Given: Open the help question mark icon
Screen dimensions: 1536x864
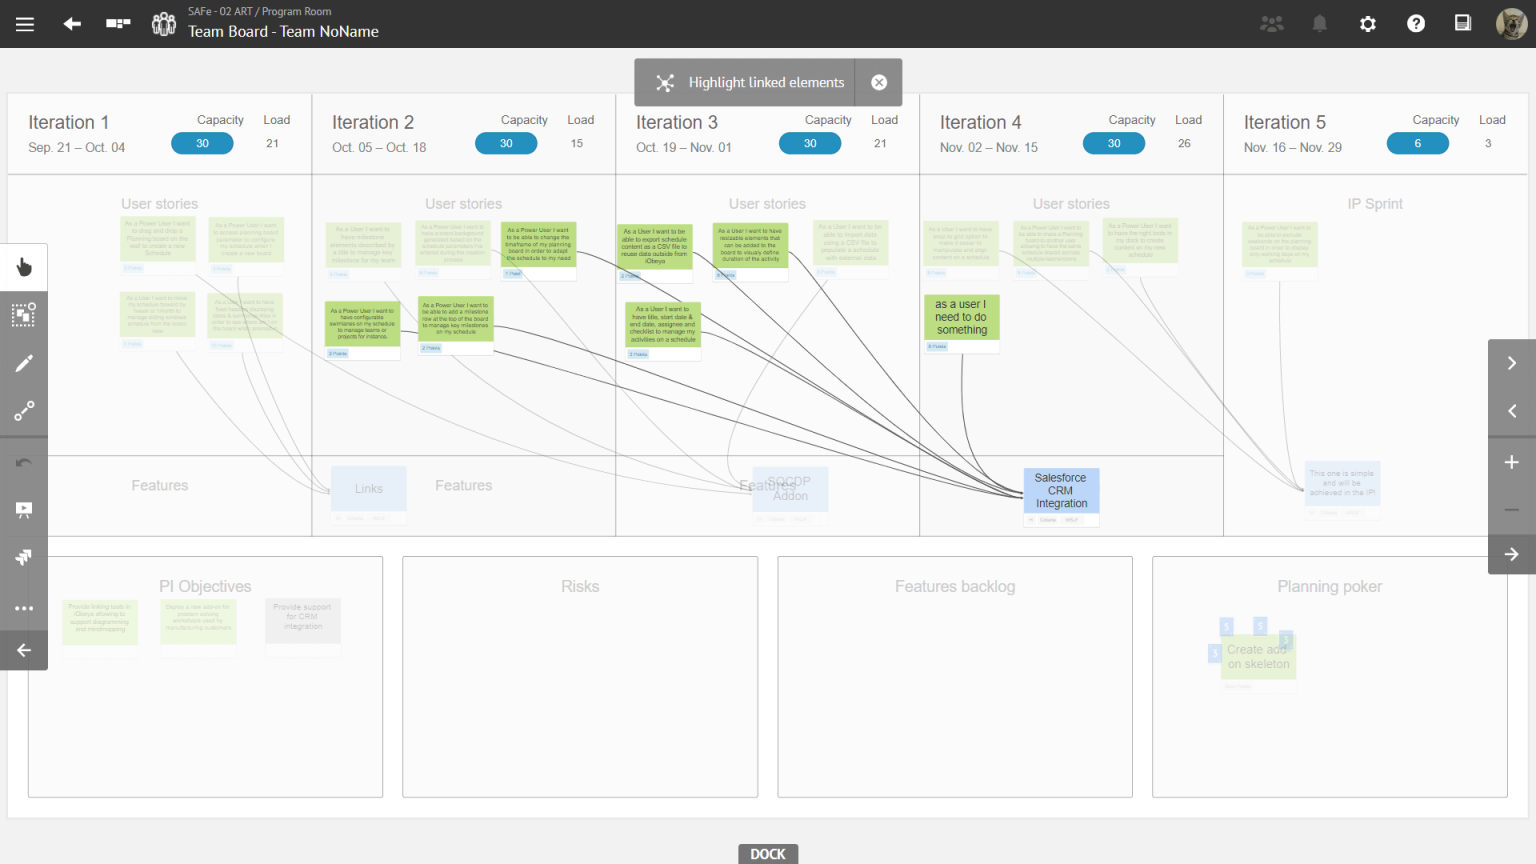Looking at the screenshot, I should pyautogui.click(x=1416, y=24).
